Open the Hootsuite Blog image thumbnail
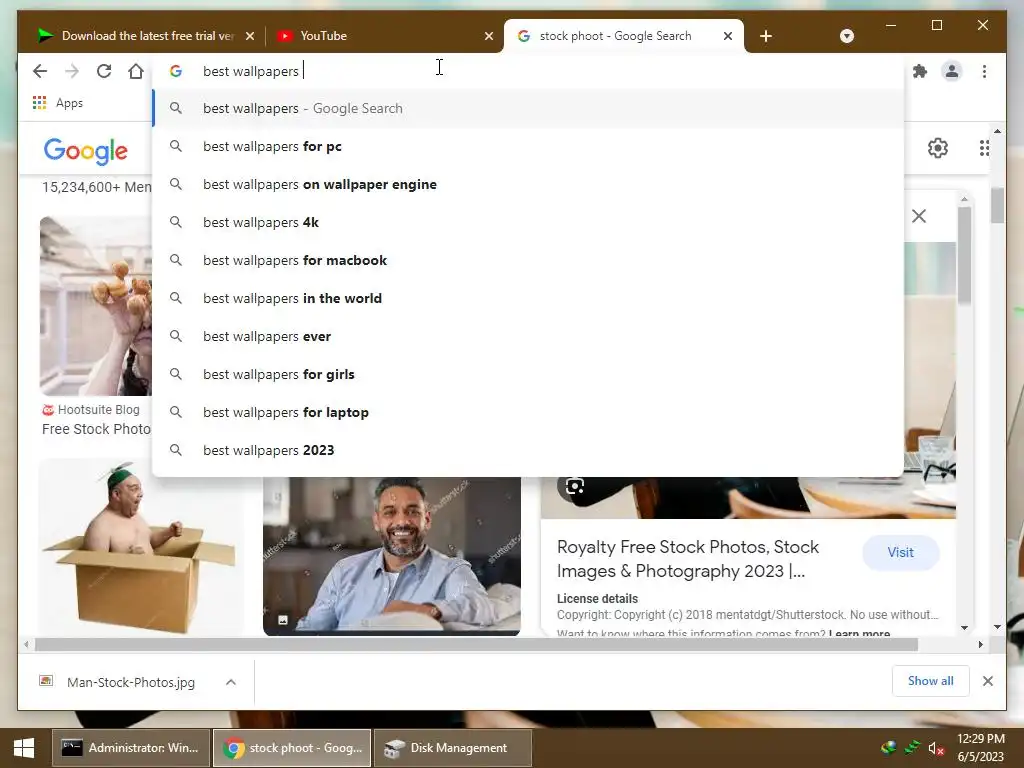Viewport: 1024px width, 768px height. coord(96,306)
